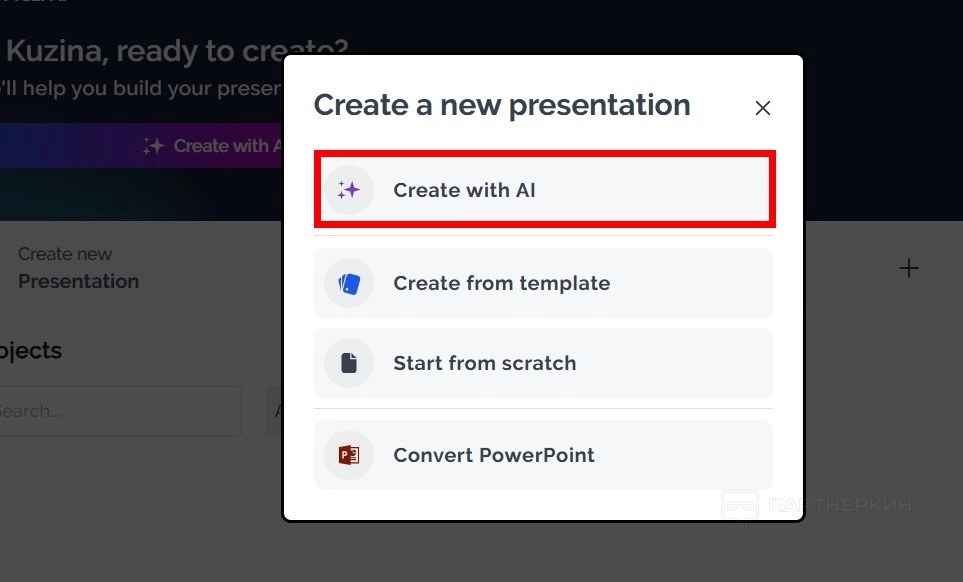963x582 pixels.
Task: Select the Create from template option text
Action: point(501,283)
